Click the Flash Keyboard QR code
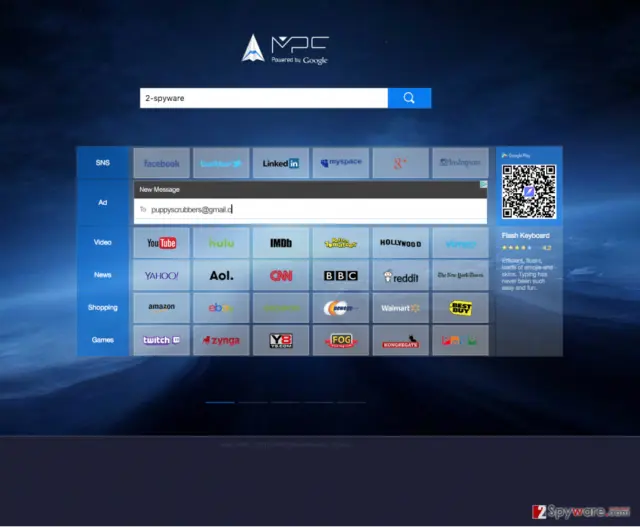This screenshot has height=527, width=640. [529, 191]
